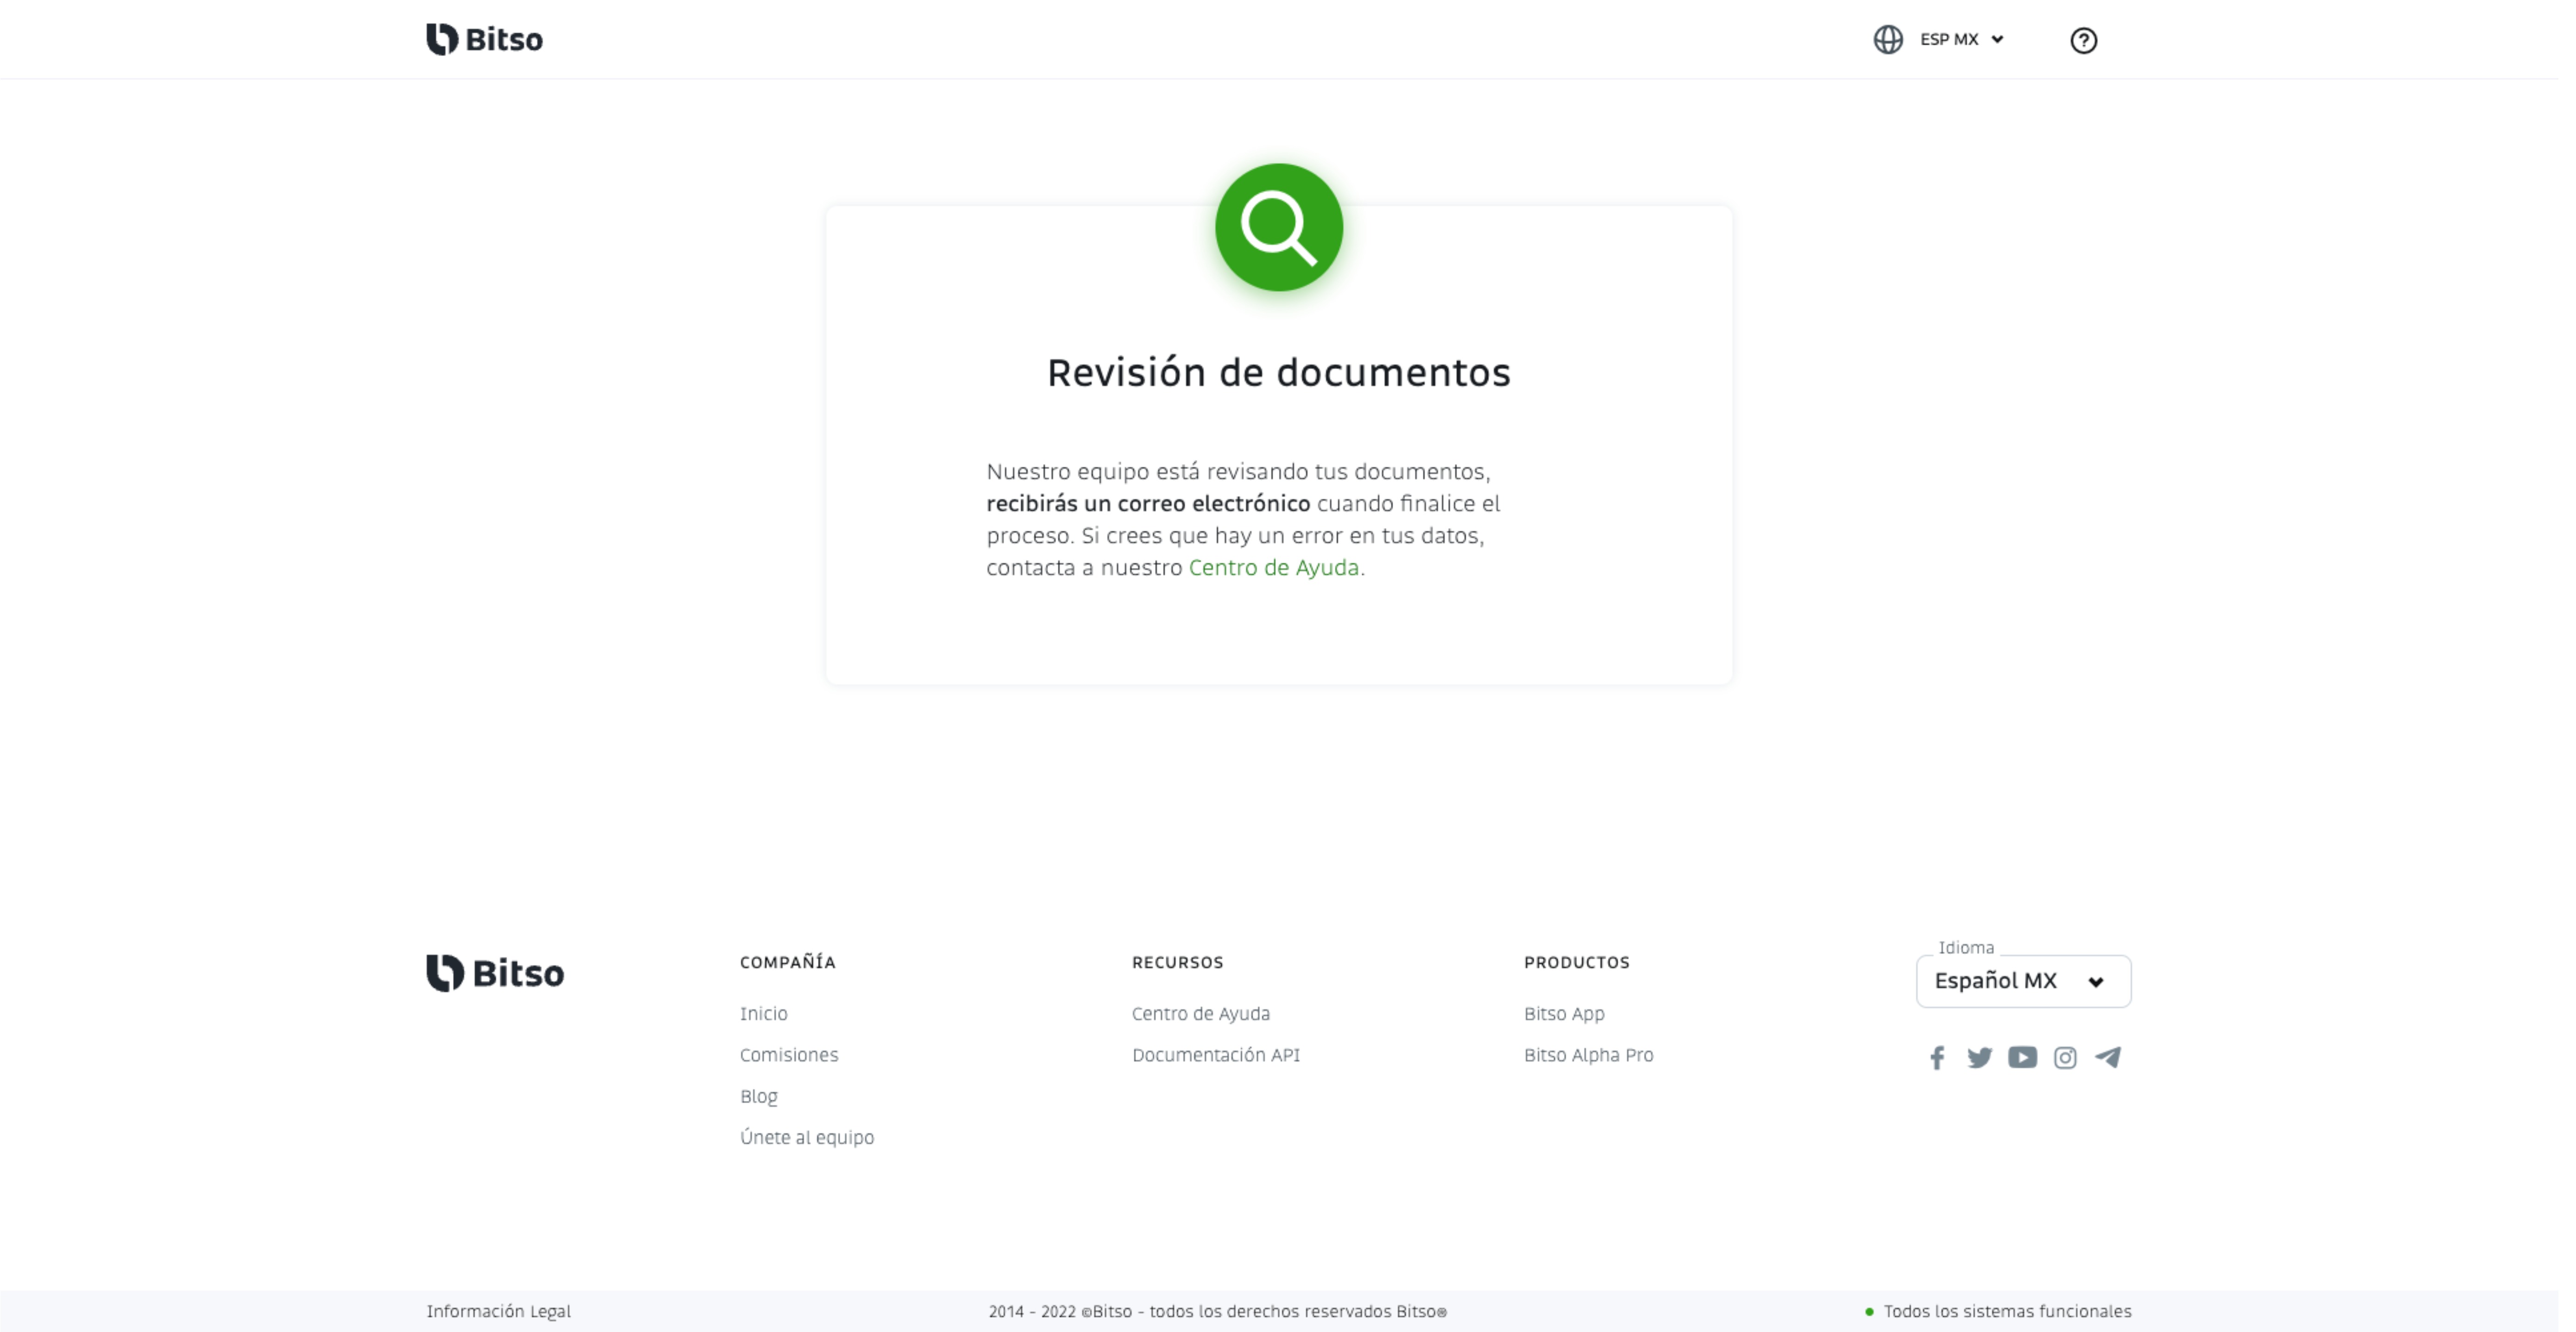The width and height of the screenshot is (2576, 1332).
Task: Click the bold 'recibirás un correo electrónico' text
Action: 1147,503
